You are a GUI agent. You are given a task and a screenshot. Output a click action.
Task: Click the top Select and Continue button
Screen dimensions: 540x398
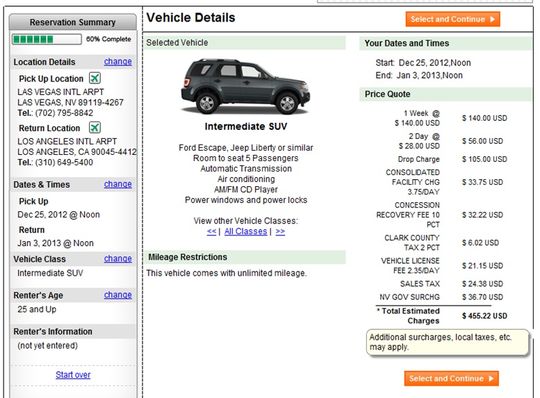pyautogui.click(x=453, y=19)
